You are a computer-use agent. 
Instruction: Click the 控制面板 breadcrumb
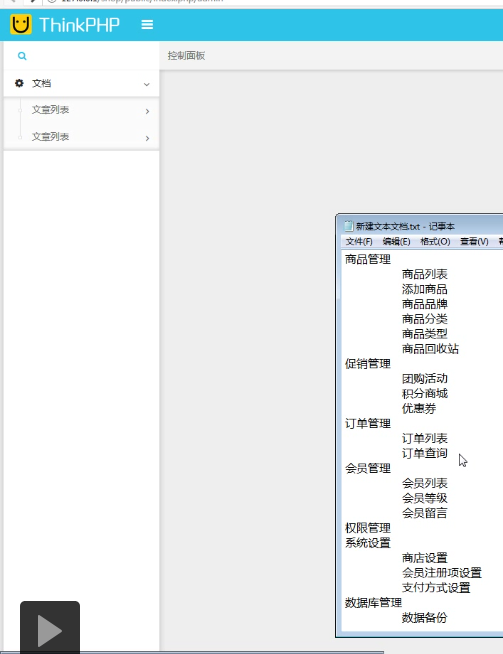pyautogui.click(x=186, y=55)
